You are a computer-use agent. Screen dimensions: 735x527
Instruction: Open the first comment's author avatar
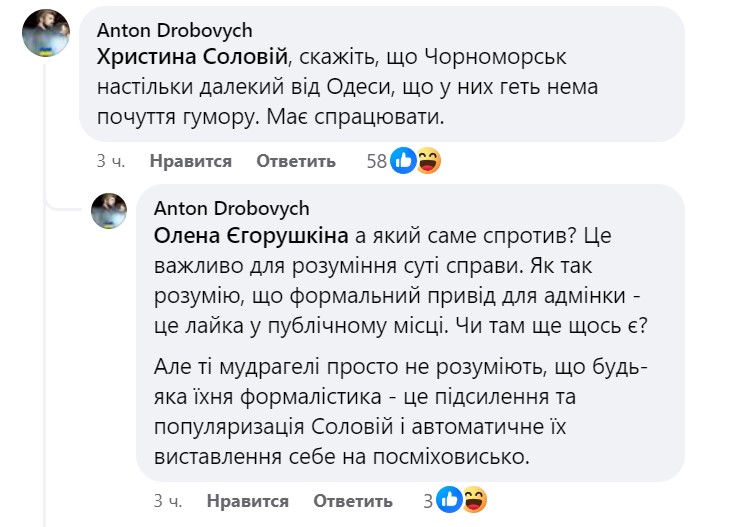click(46, 34)
